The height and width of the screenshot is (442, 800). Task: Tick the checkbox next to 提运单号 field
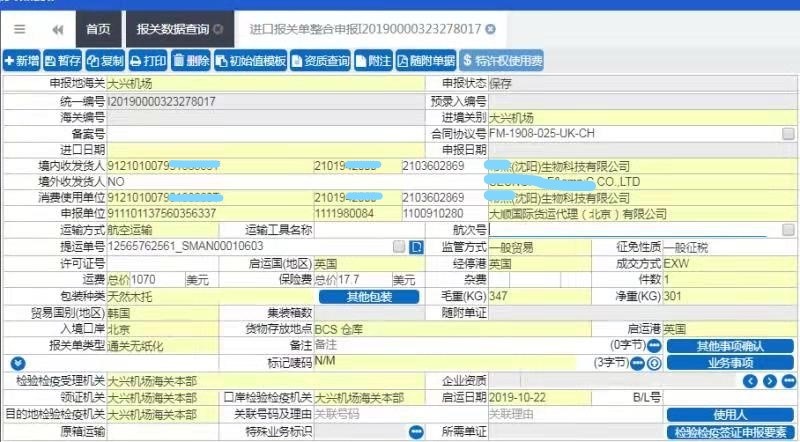(400, 246)
